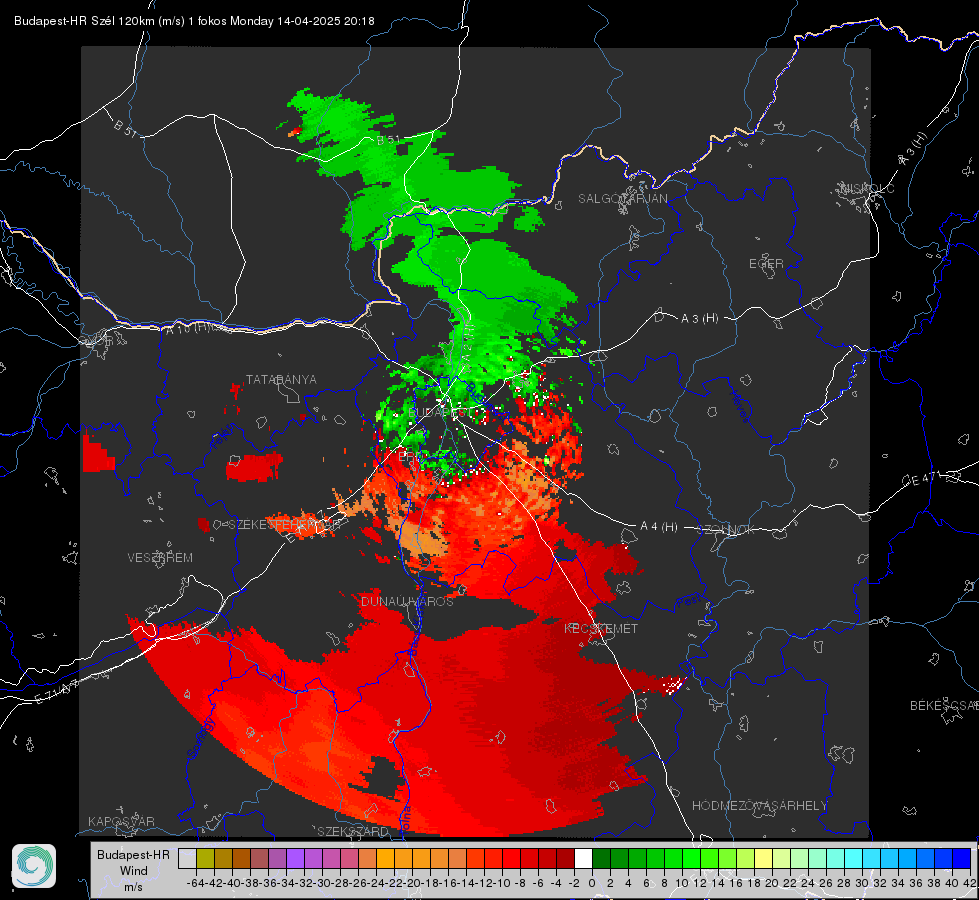Click the 20 value on the legend scale

(x=772, y=883)
